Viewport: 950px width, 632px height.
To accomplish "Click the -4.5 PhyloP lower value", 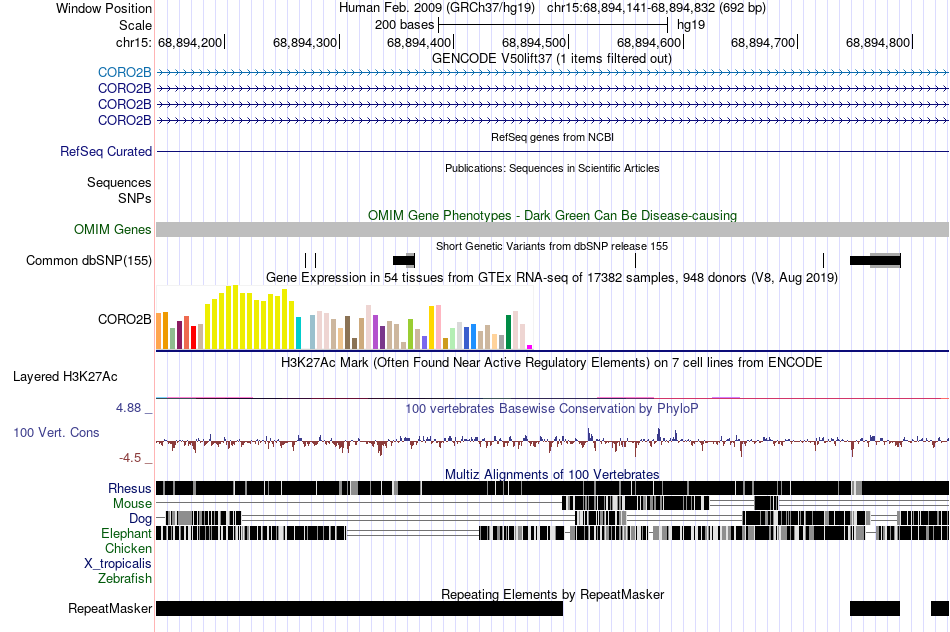I will pos(130,458).
